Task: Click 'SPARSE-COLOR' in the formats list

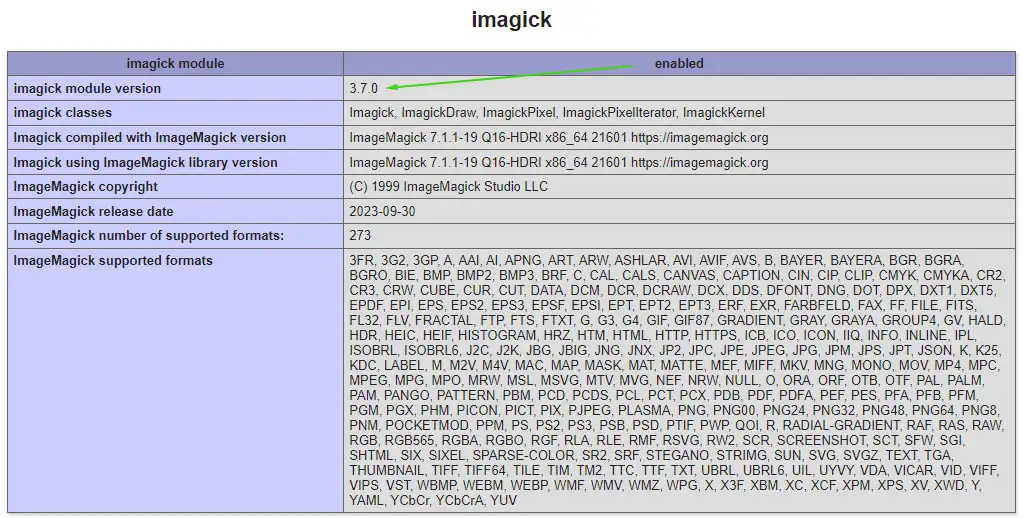Action: (x=523, y=455)
